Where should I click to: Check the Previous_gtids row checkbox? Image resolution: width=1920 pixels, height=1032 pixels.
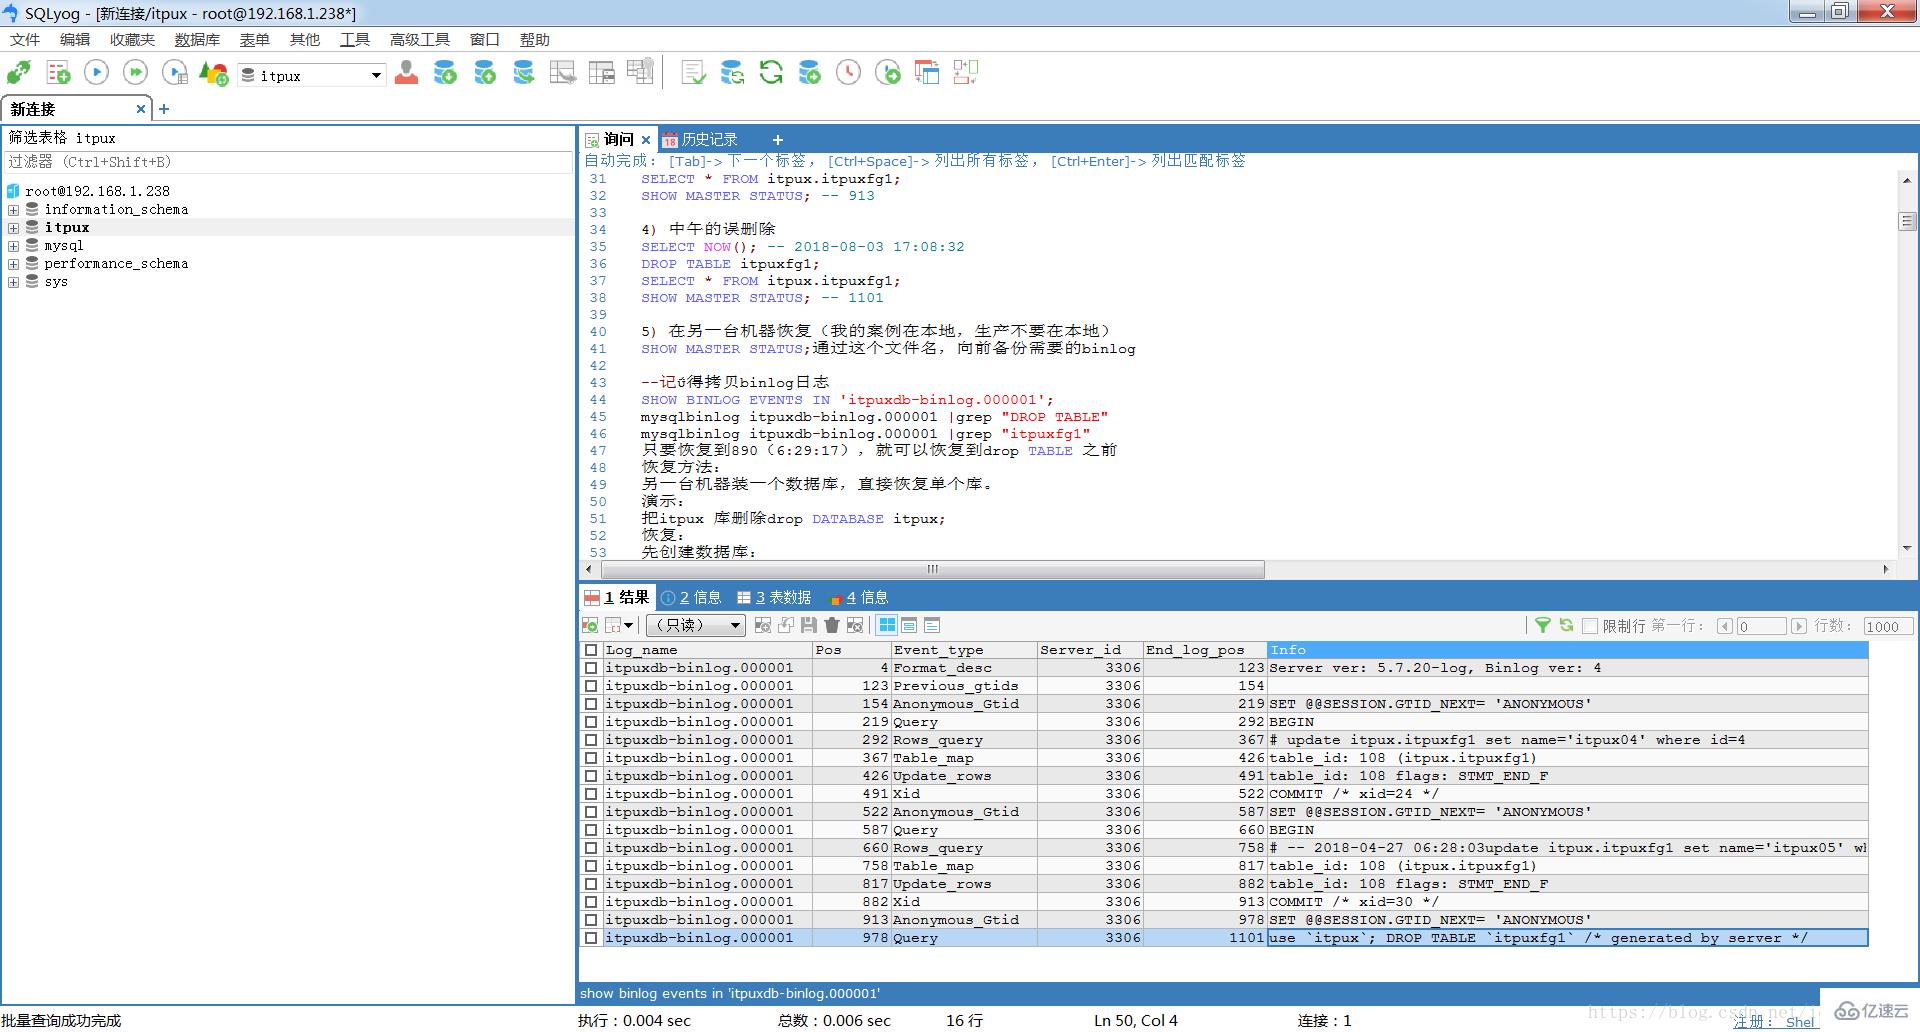pyautogui.click(x=591, y=686)
